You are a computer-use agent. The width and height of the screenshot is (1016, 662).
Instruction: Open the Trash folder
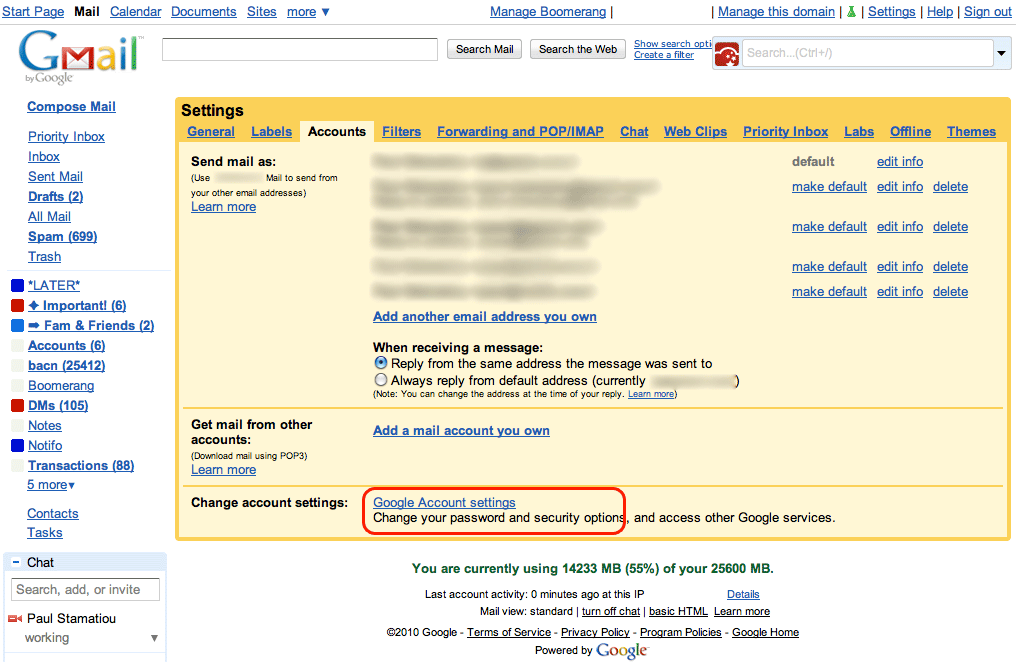click(44, 257)
